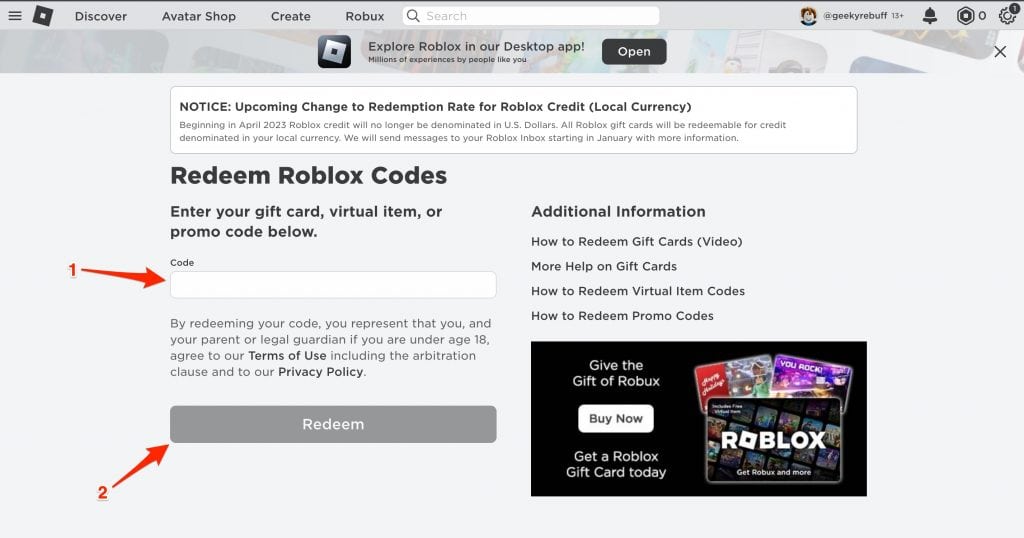Click the Robux balance icon
The height and width of the screenshot is (538, 1024).
point(965,16)
